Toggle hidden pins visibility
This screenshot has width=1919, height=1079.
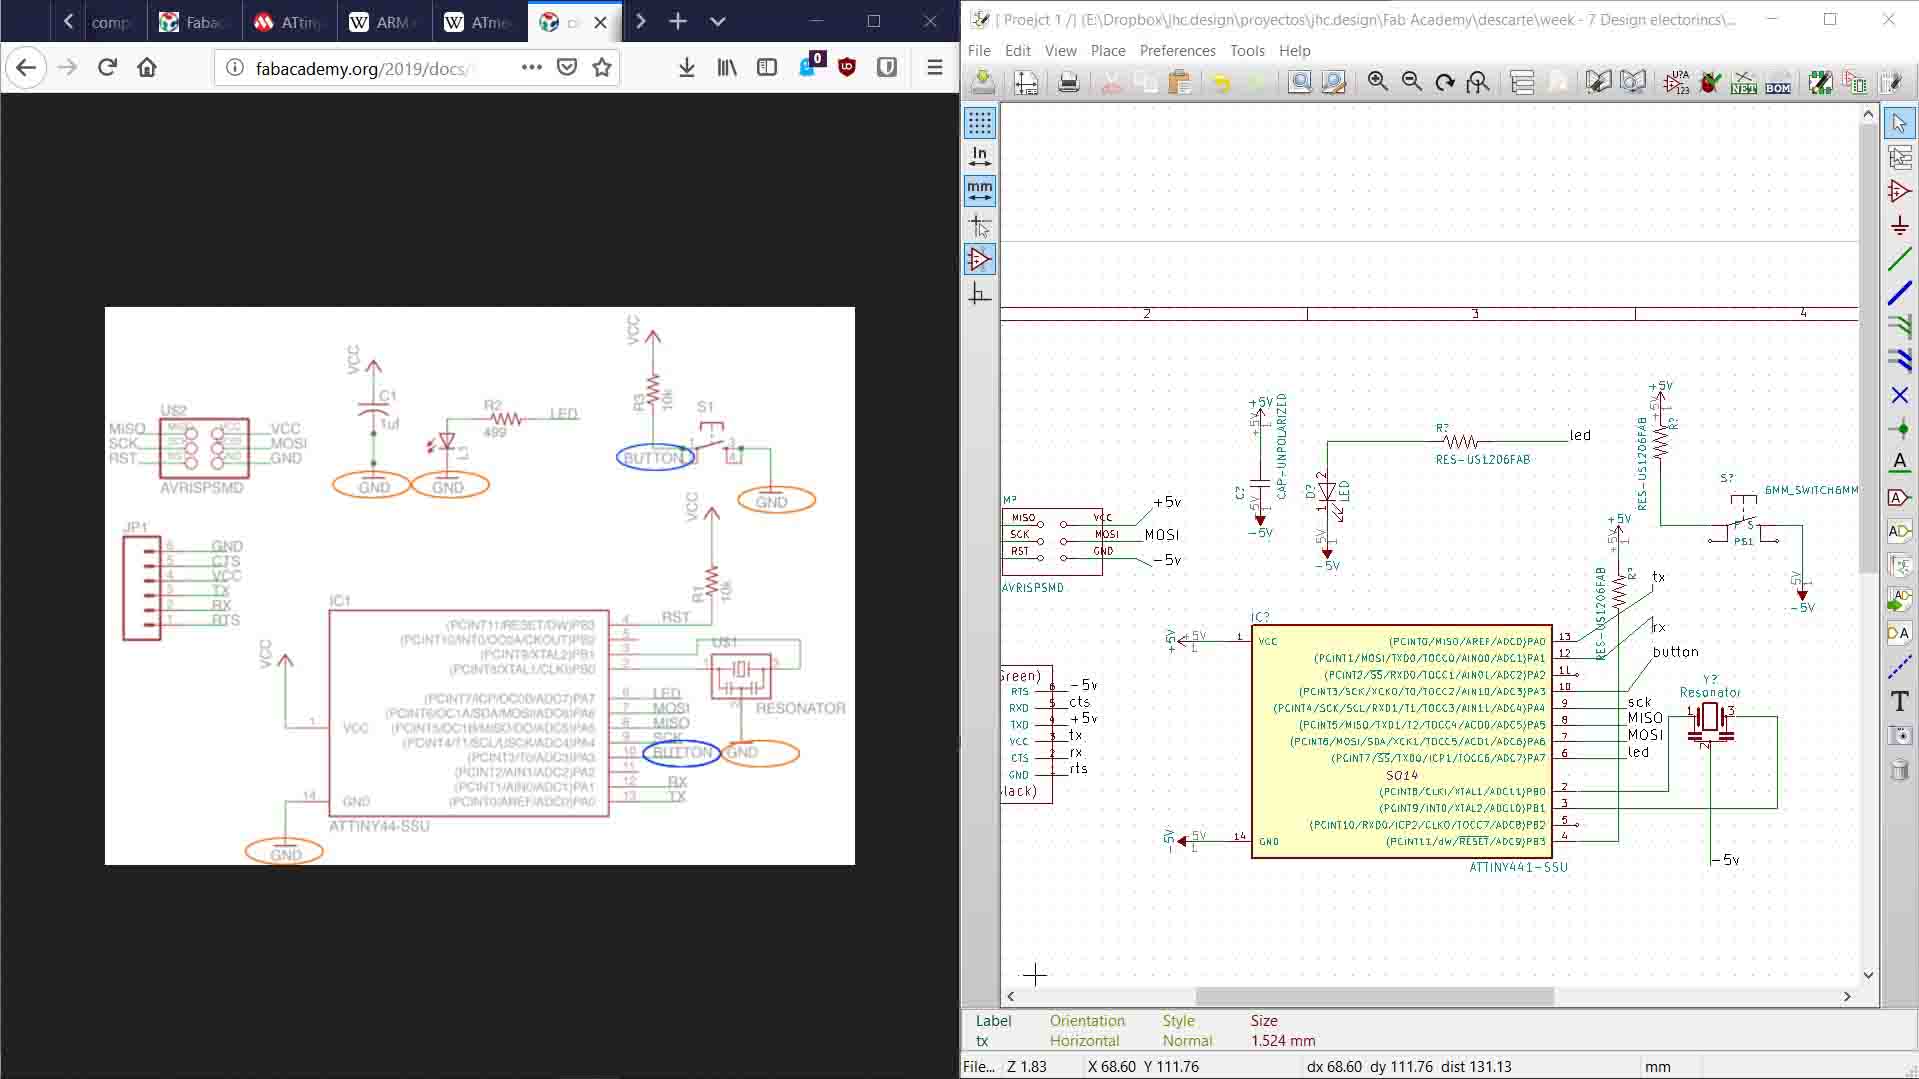click(980, 259)
